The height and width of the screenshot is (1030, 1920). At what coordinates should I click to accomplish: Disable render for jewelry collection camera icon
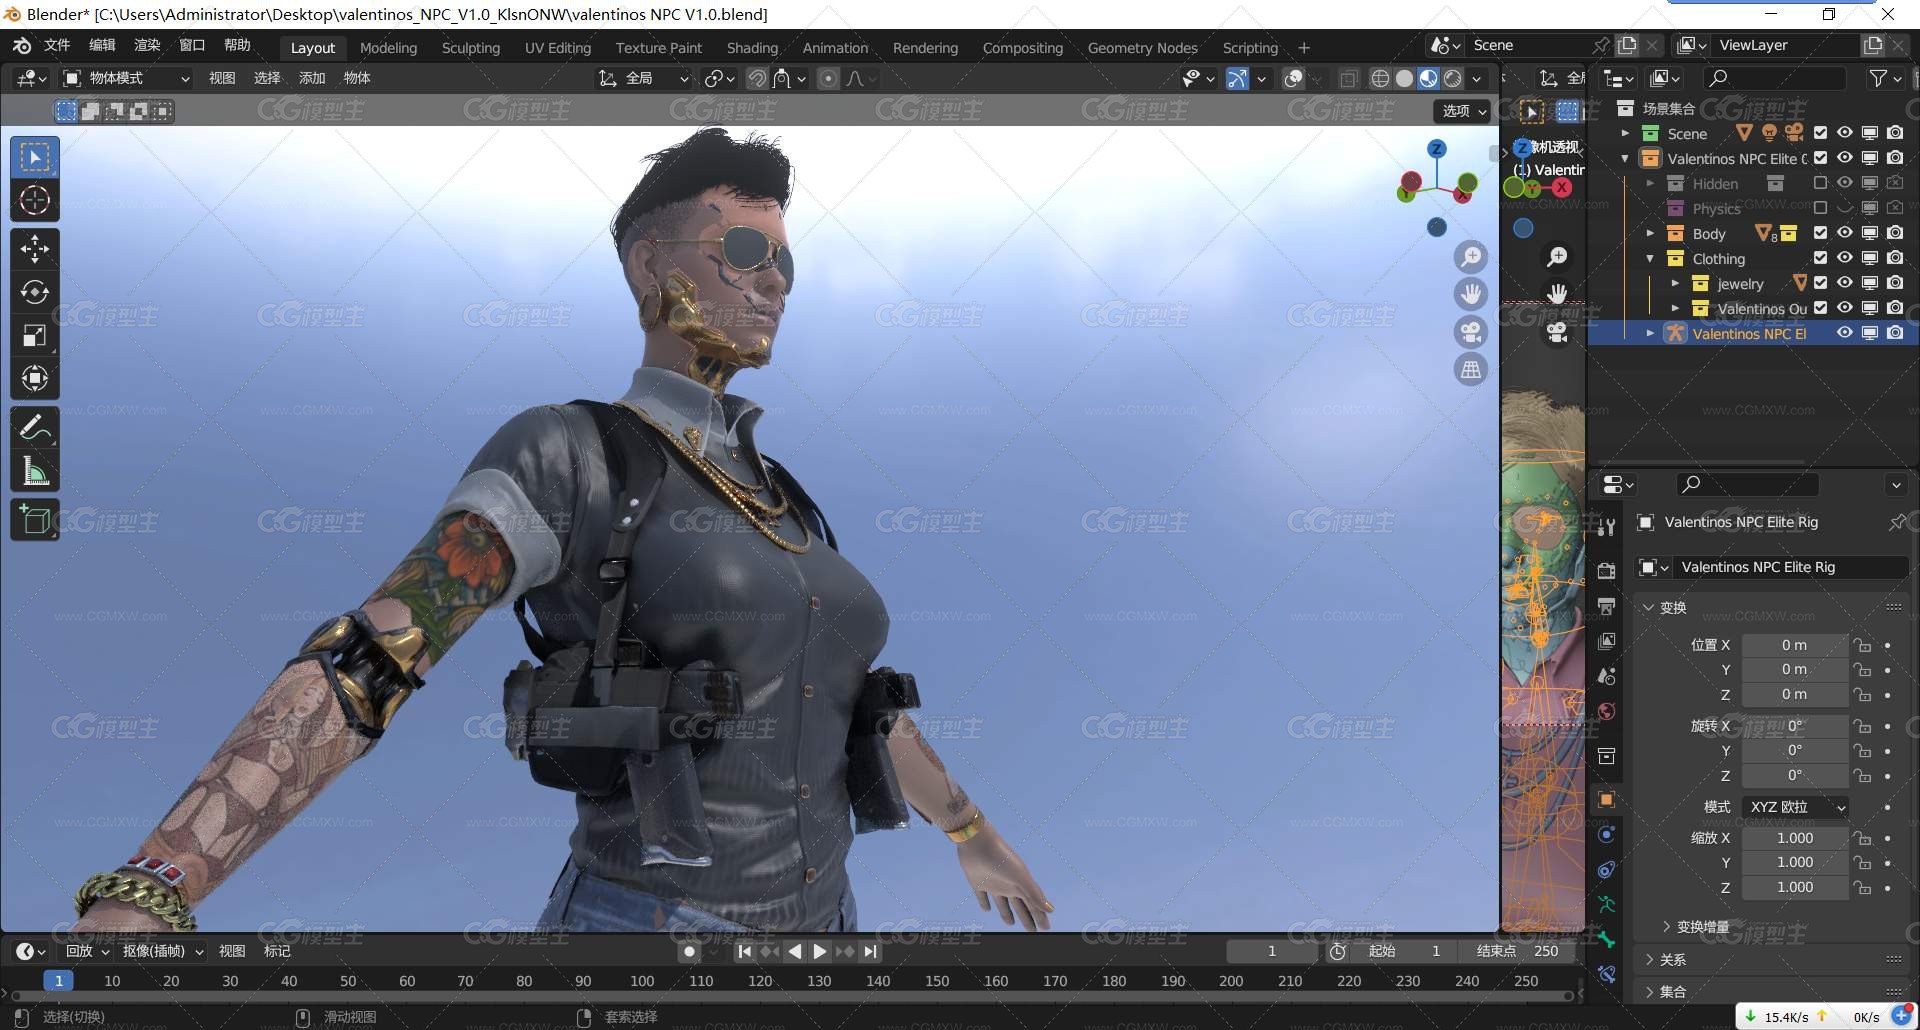pyautogui.click(x=1895, y=283)
